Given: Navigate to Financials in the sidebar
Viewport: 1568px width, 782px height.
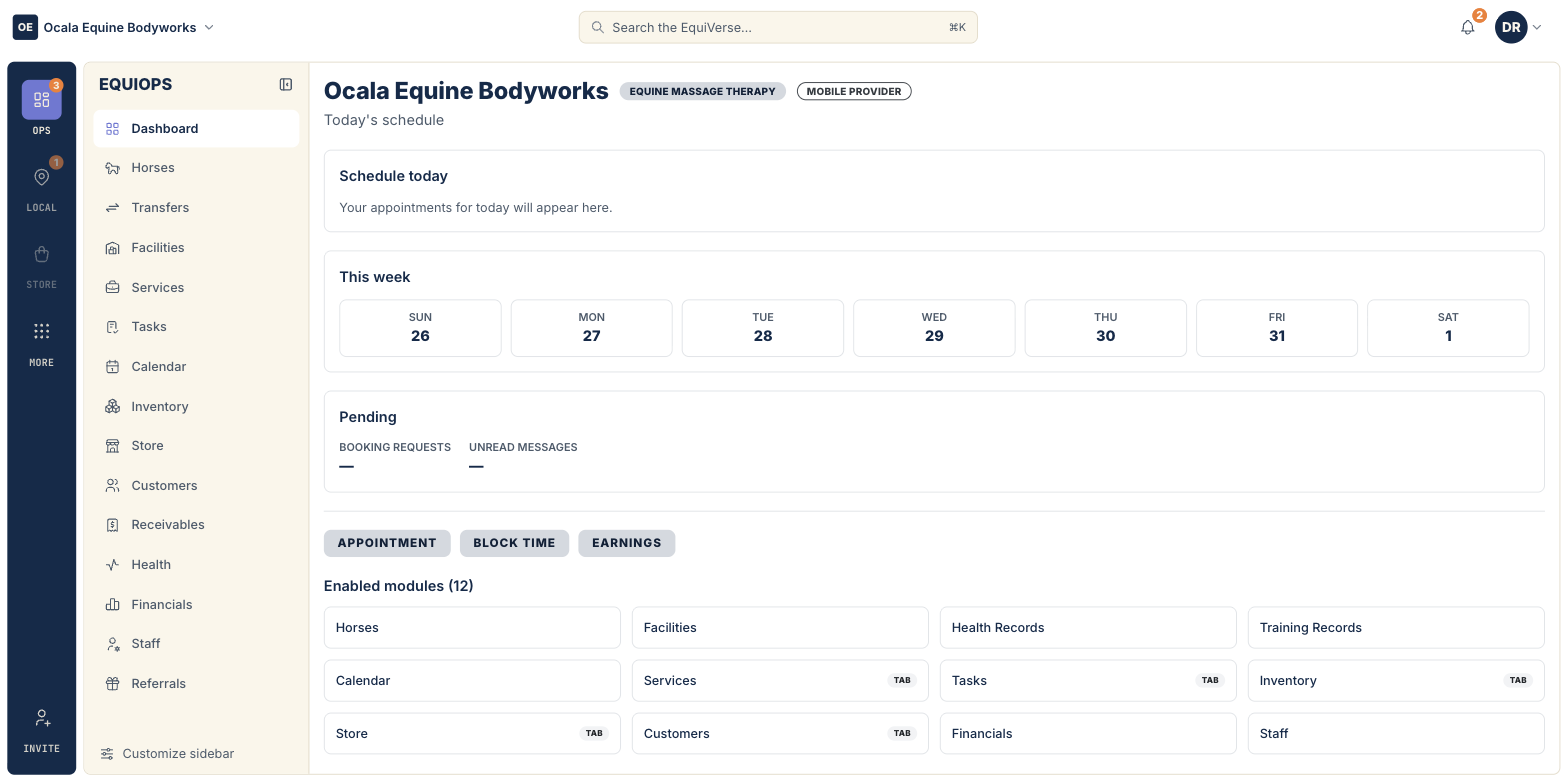Looking at the screenshot, I should [196, 605].
